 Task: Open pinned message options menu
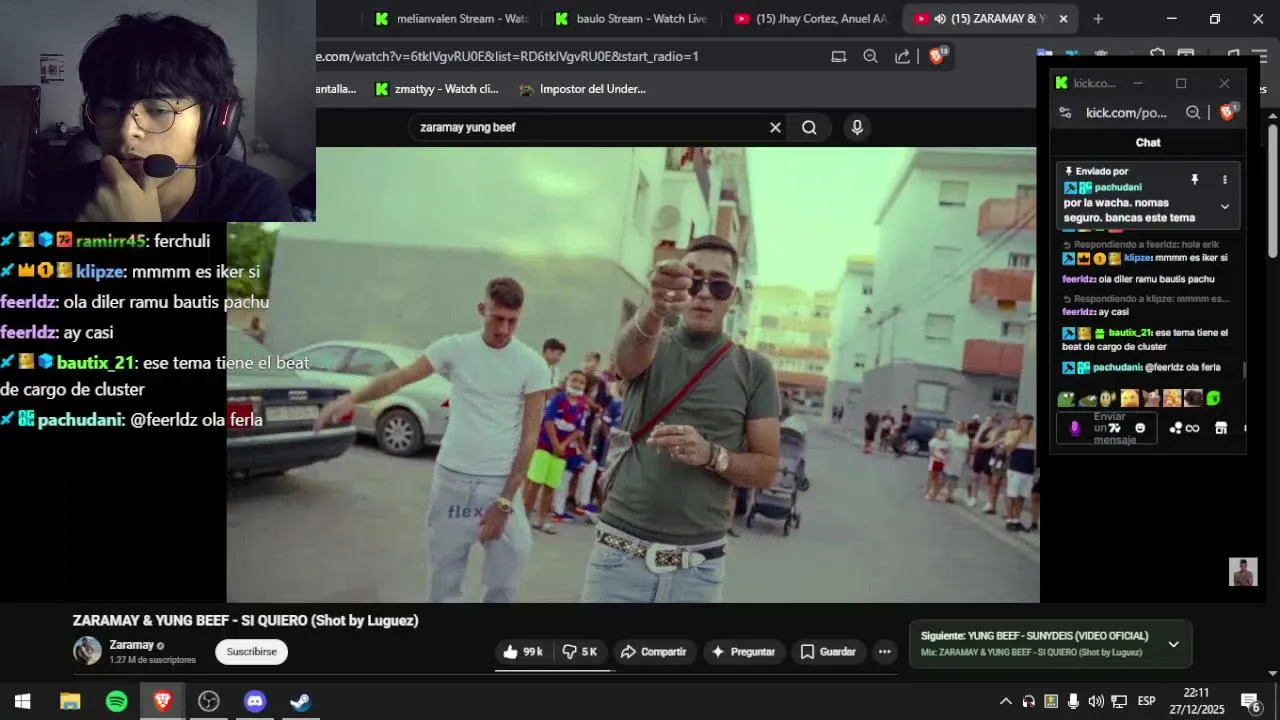point(1225,180)
